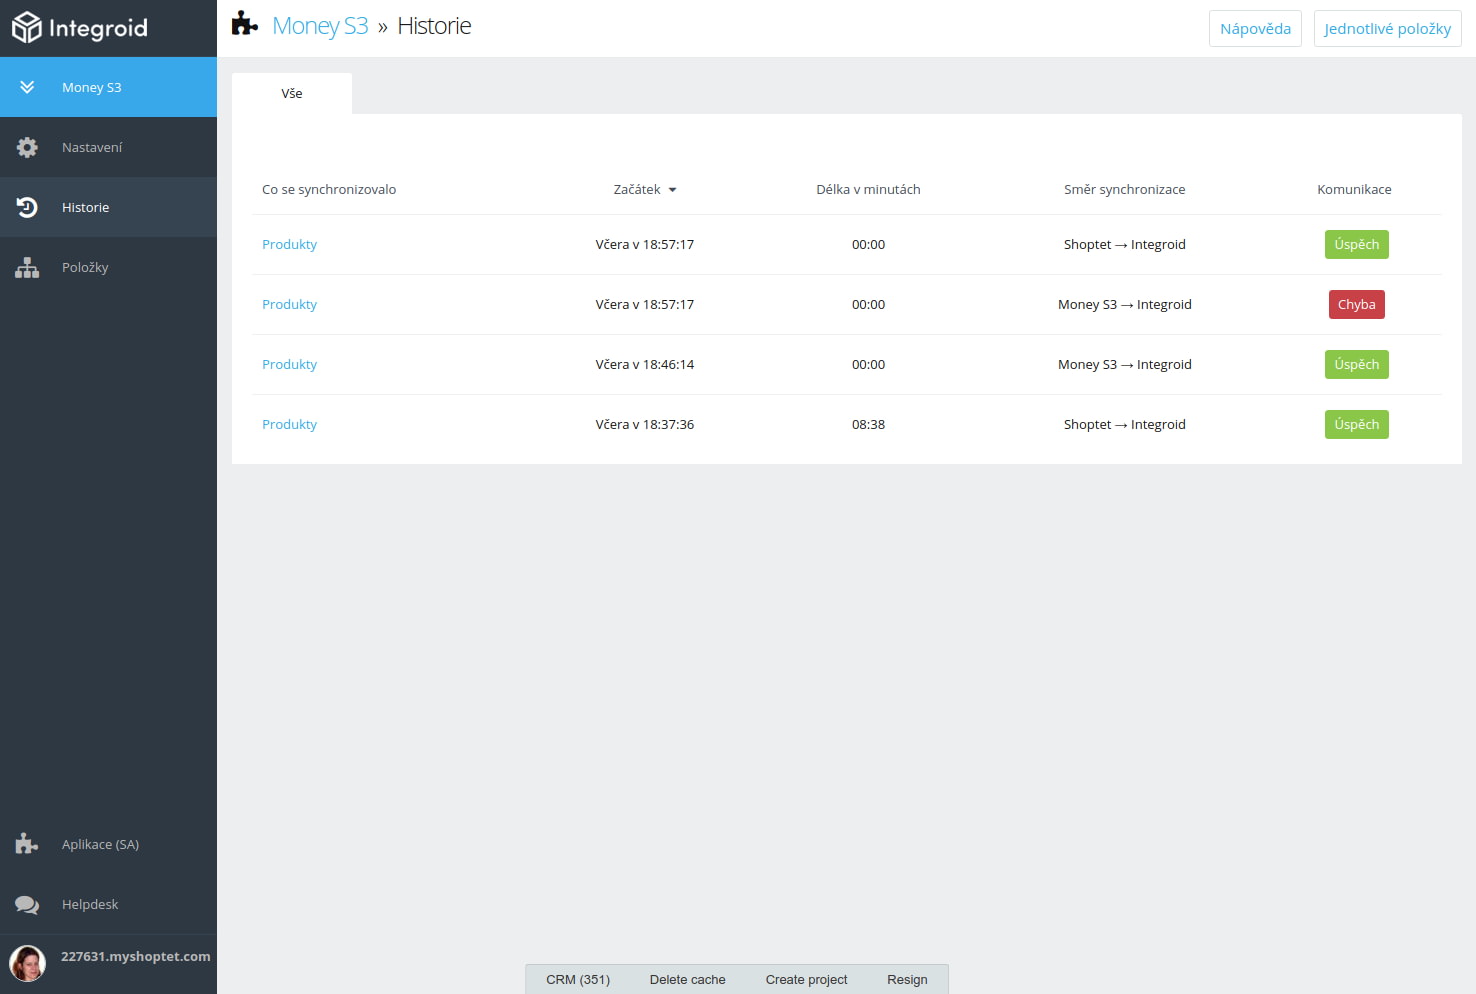The height and width of the screenshot is (994, 1476).
Task: Click duration value 08:38
Action: coord(868,424)
